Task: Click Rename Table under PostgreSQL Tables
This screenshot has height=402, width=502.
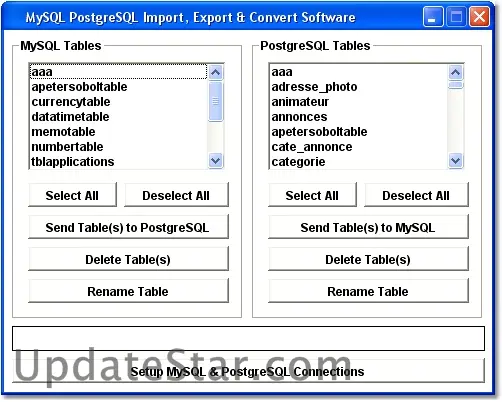Action: 368,291
